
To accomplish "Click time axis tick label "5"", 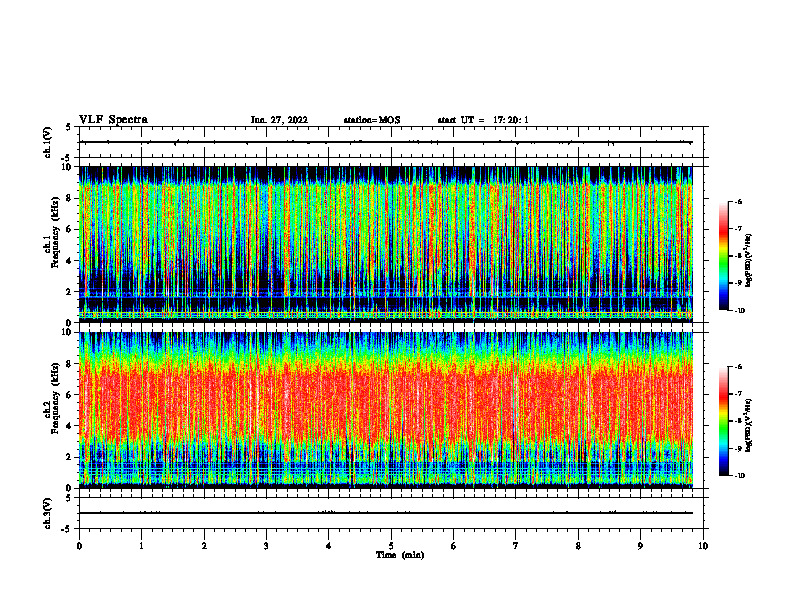I will point(391,546).
